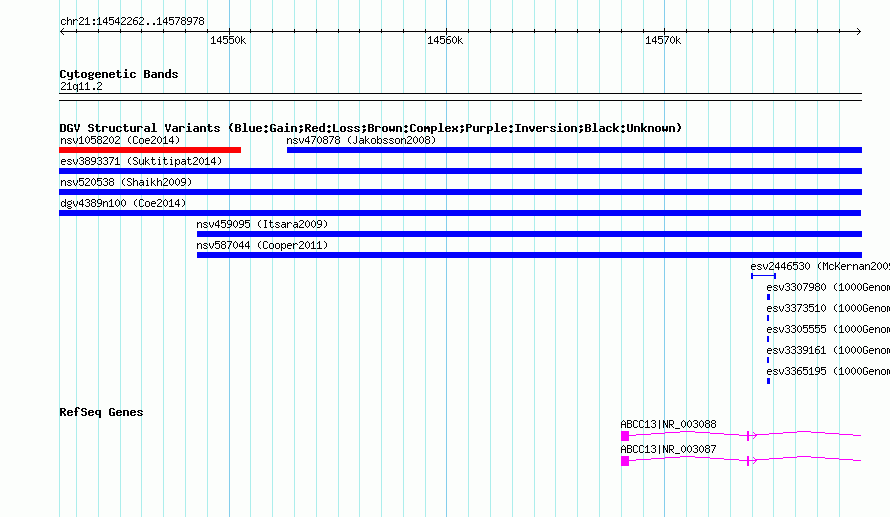
Task: Click the nsv520538 blue gain bar
Action: click(x=460, y=192)
